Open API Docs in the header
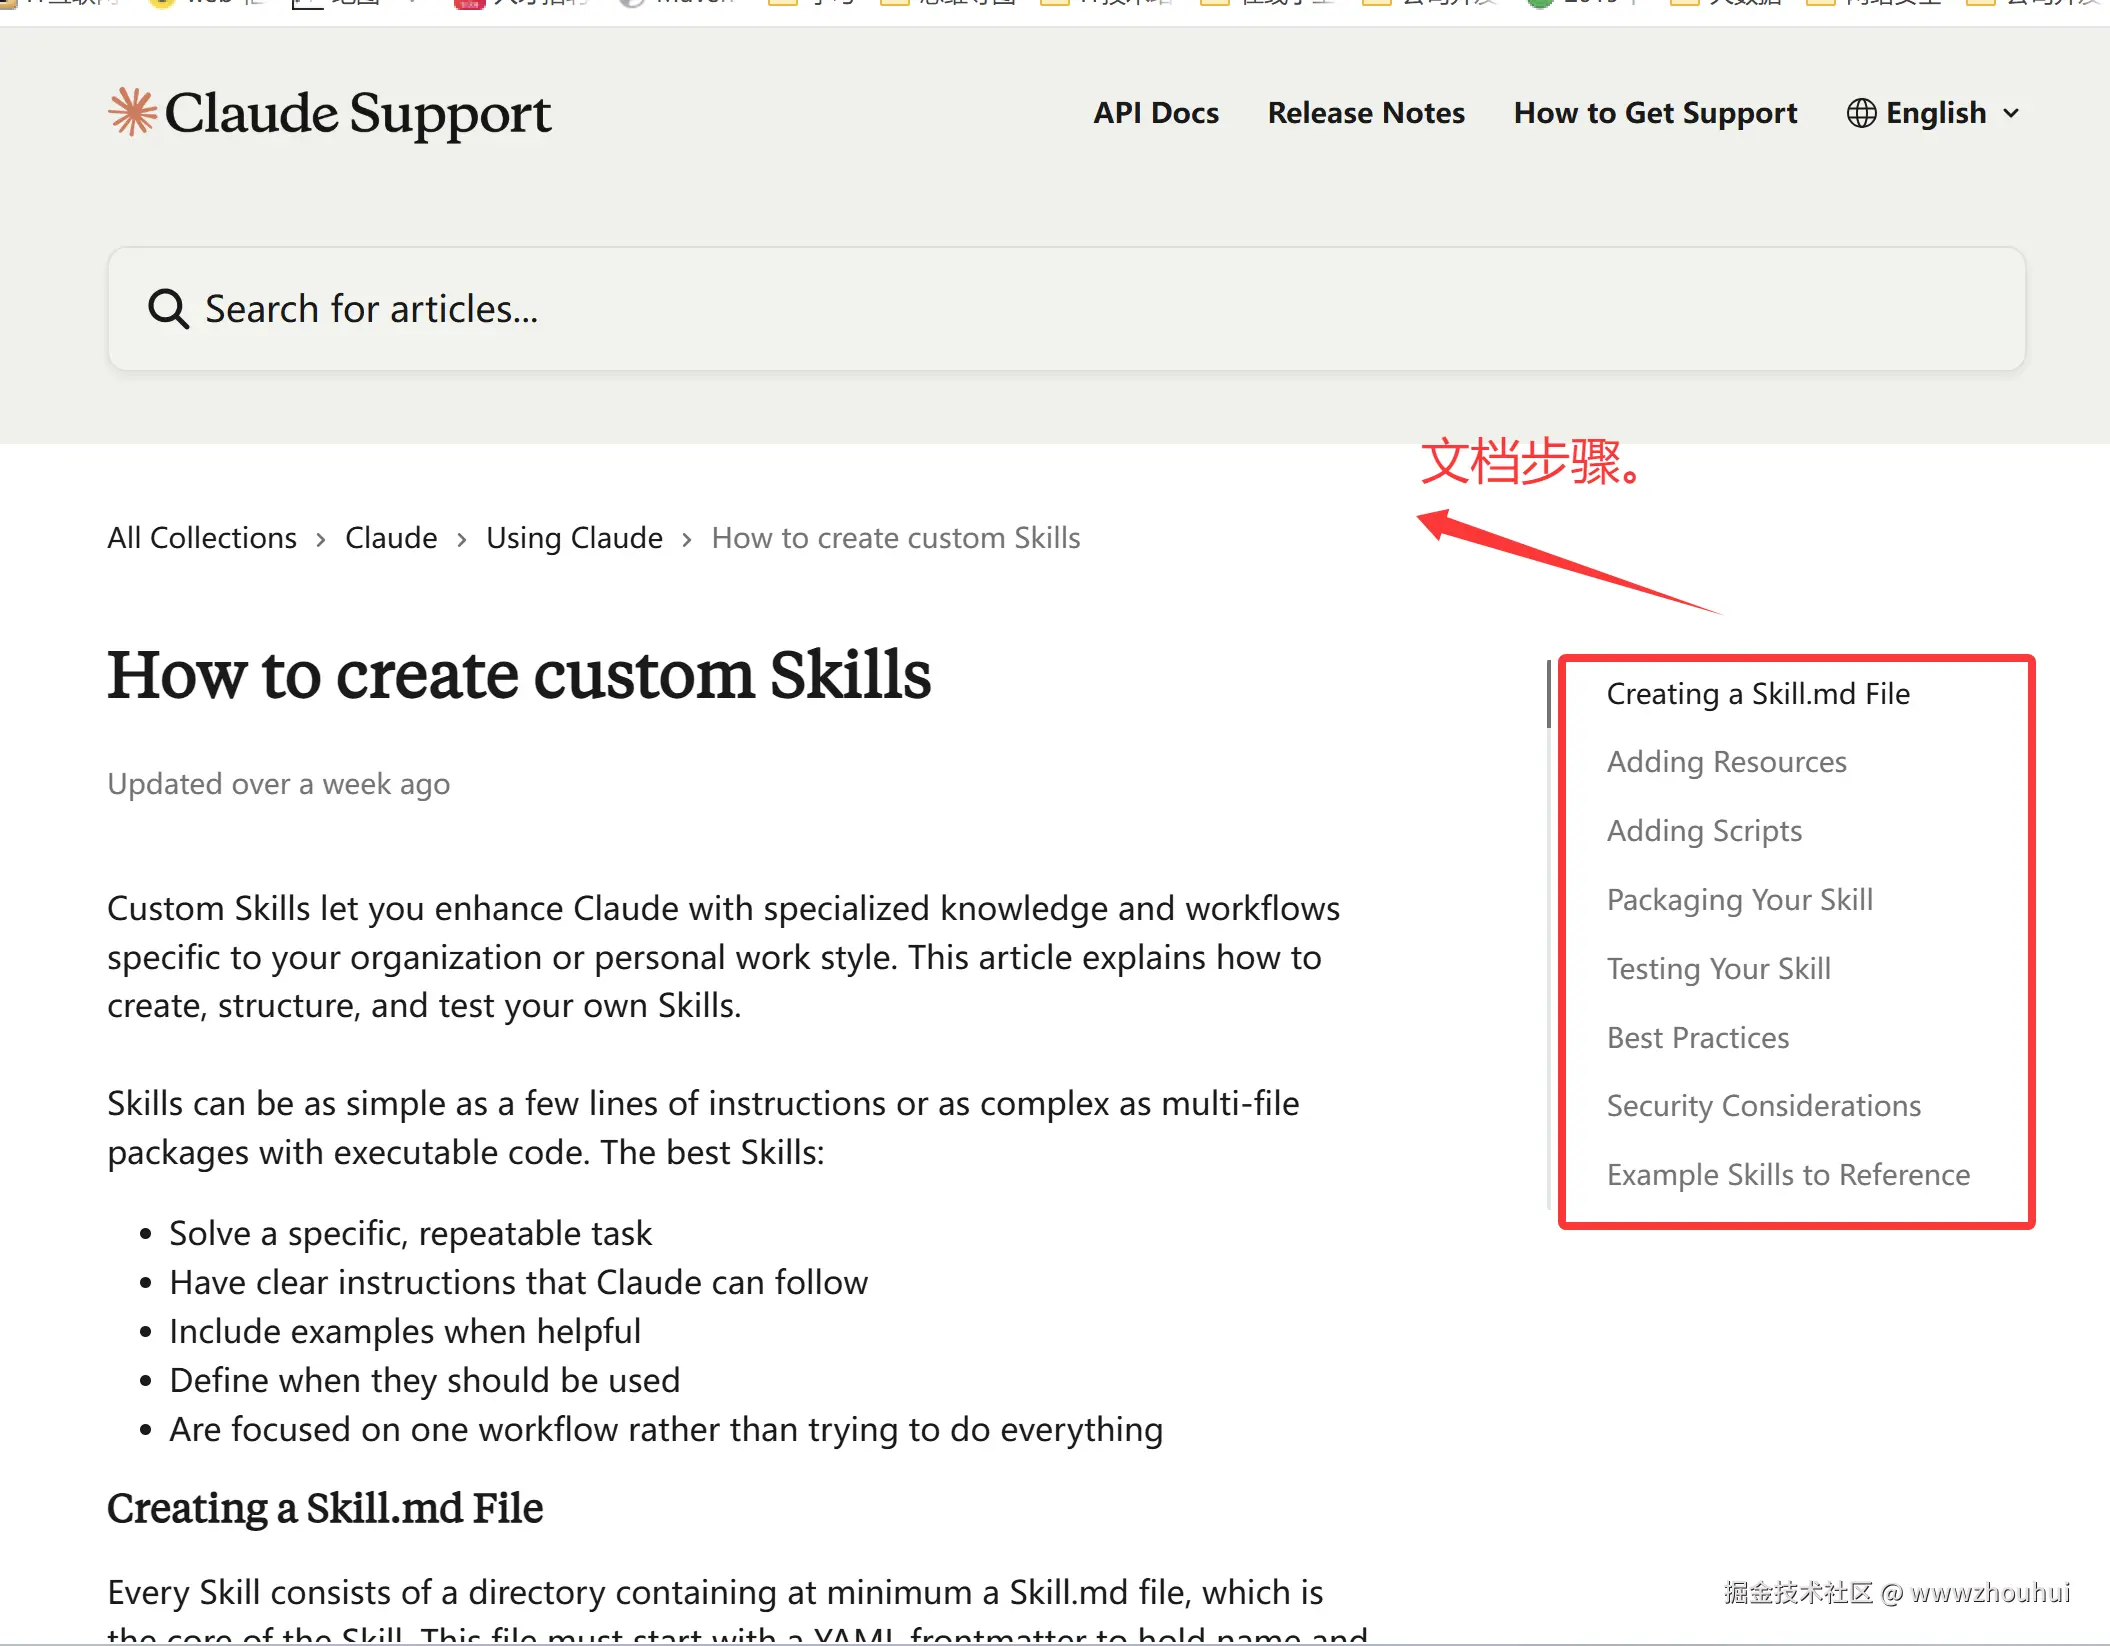 coord(1156,113)
